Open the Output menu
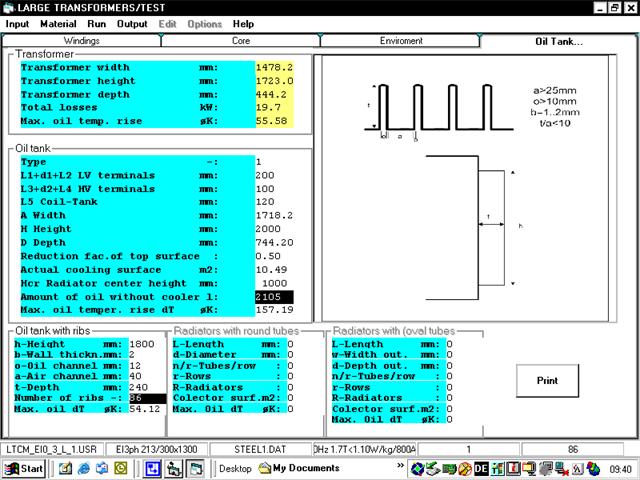Image resolution: width=640 pixels, height=480 pixels. [132, 24]
